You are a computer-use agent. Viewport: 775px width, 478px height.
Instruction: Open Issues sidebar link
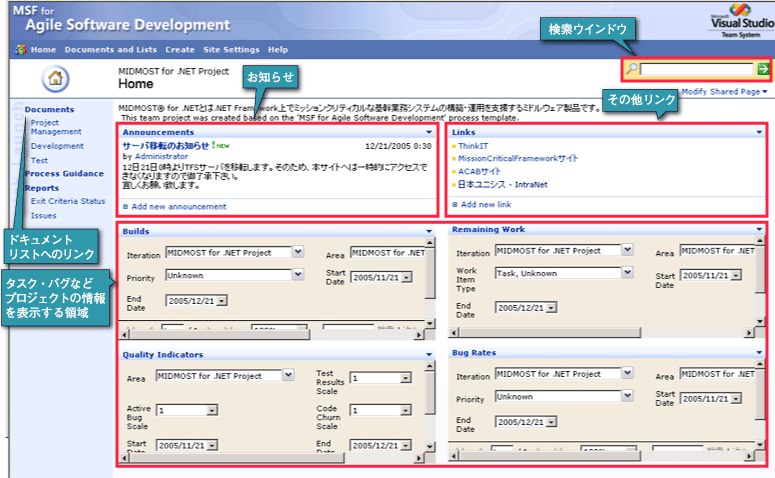(43, 216)
